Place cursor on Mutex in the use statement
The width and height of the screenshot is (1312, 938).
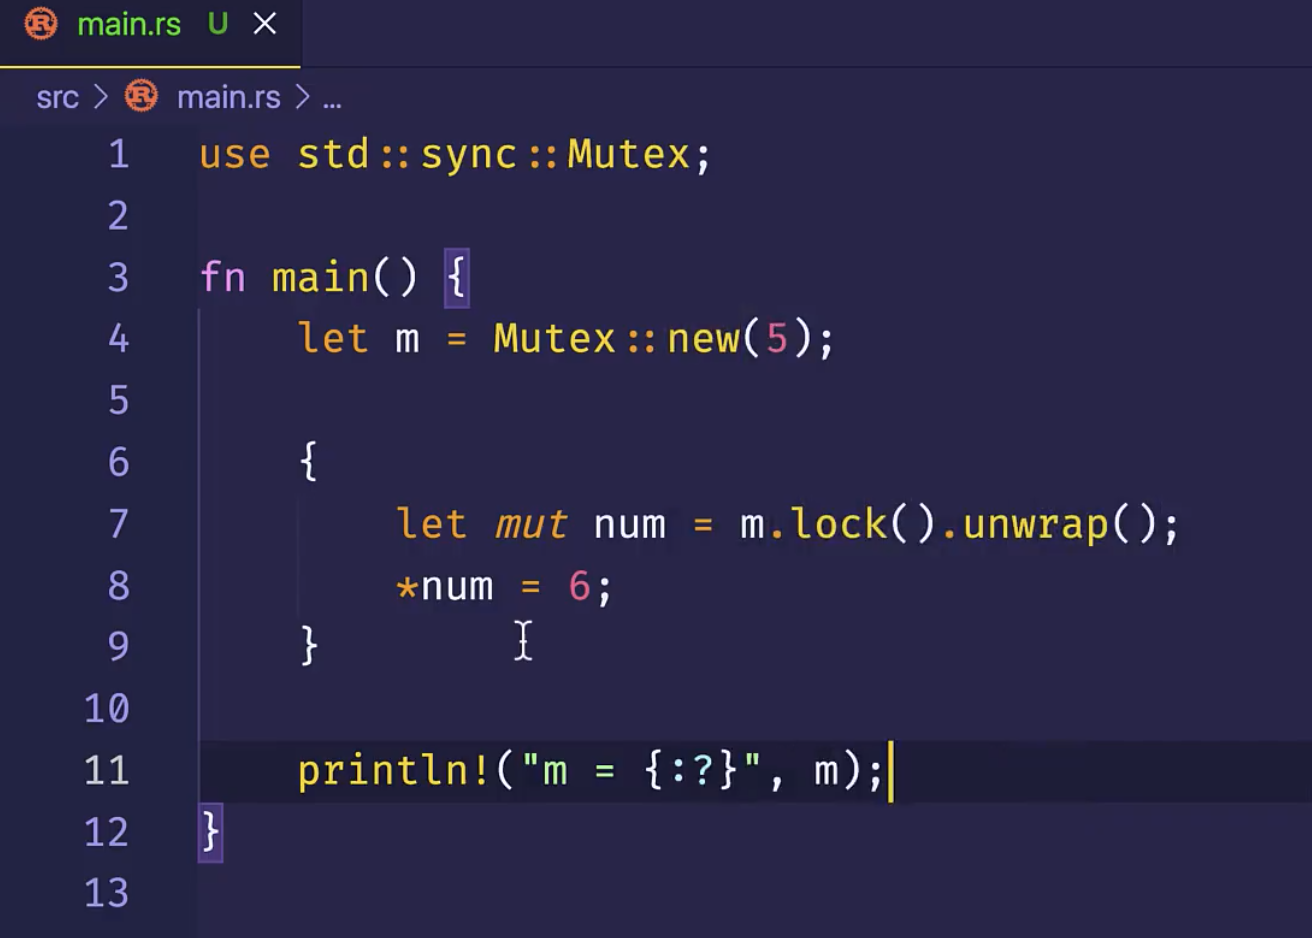(628, 155)
